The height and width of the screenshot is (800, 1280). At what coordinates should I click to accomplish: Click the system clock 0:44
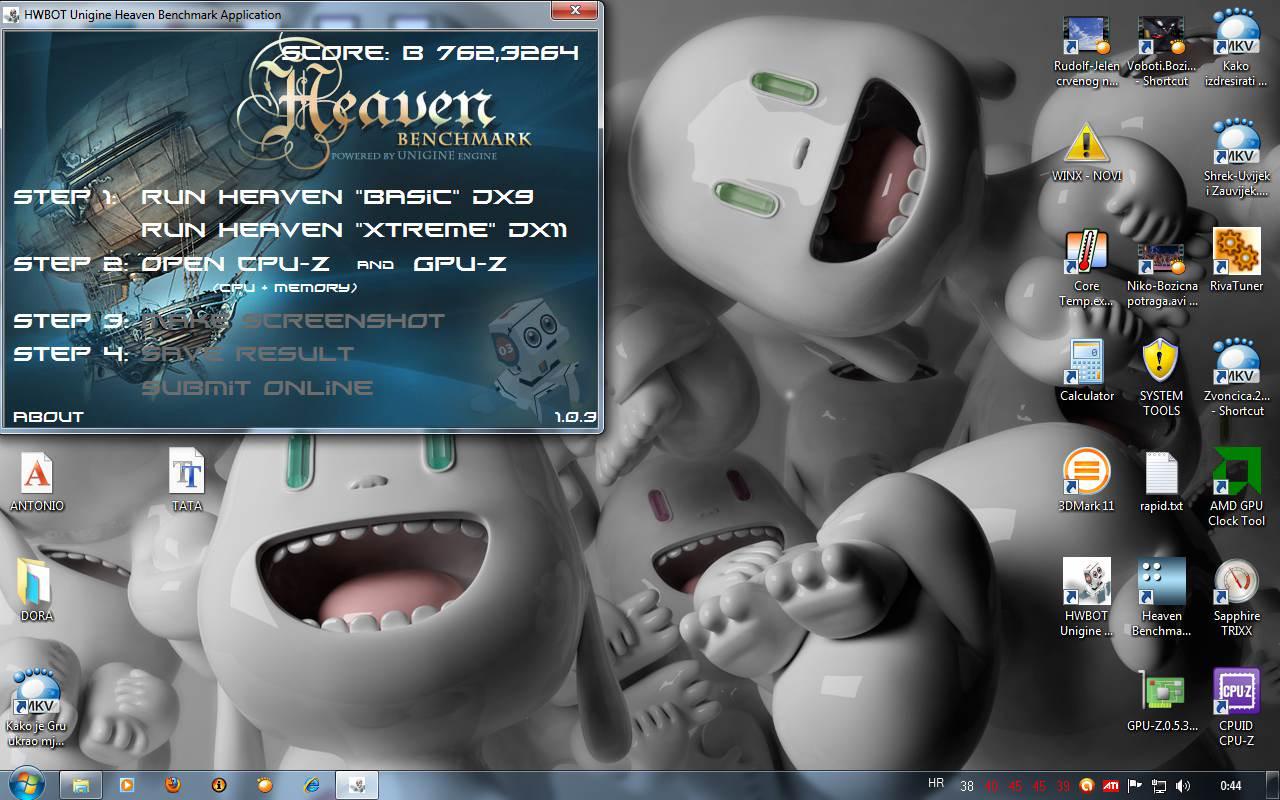1231,785
